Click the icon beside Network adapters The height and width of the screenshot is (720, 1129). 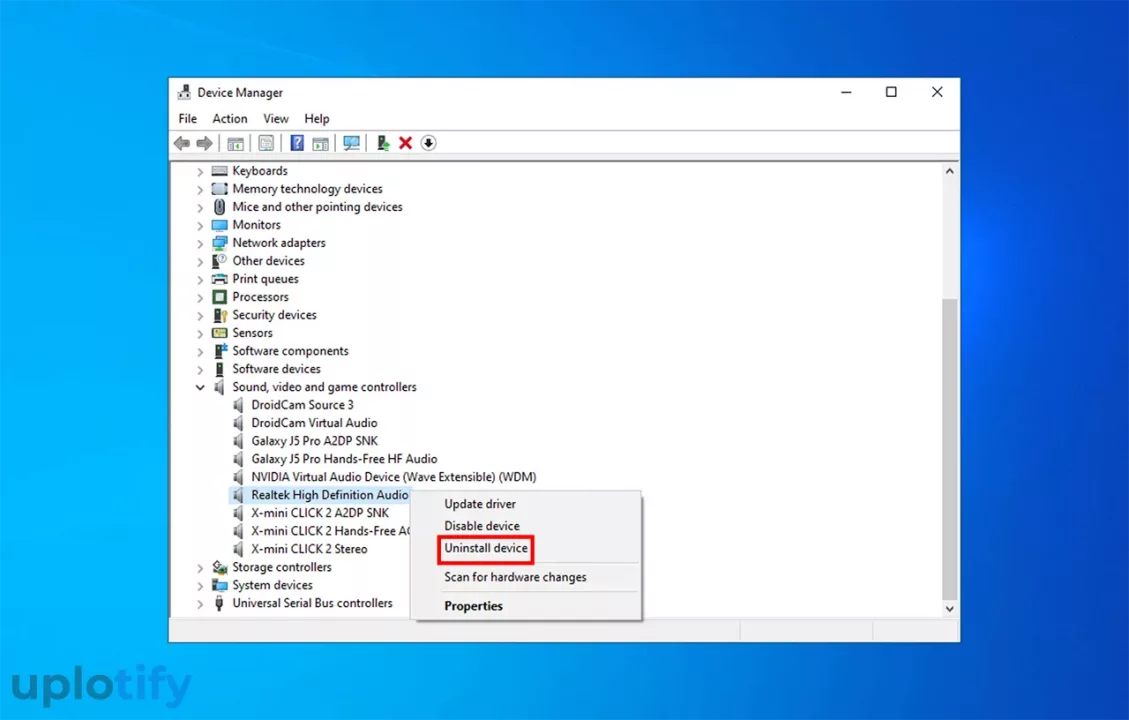220,243
